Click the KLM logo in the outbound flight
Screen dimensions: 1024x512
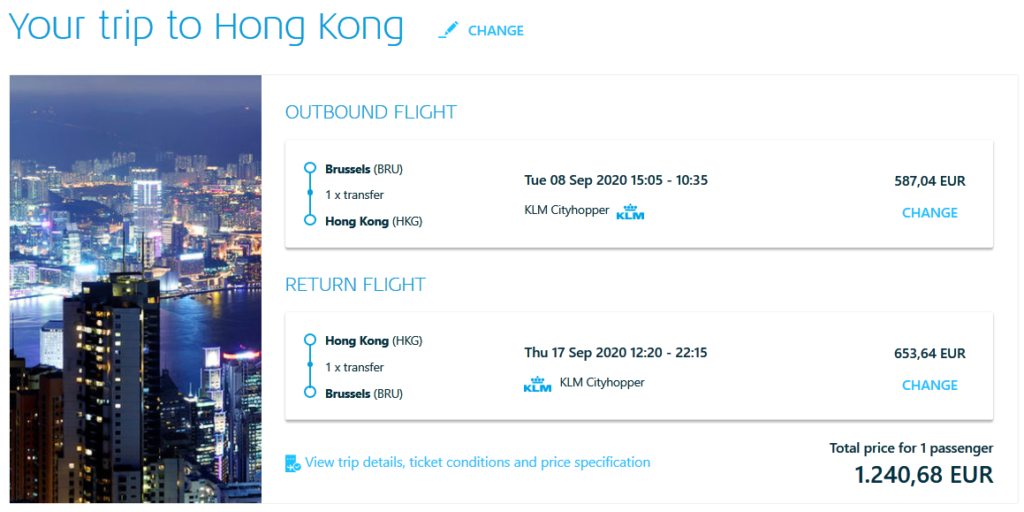click(630, 212)
